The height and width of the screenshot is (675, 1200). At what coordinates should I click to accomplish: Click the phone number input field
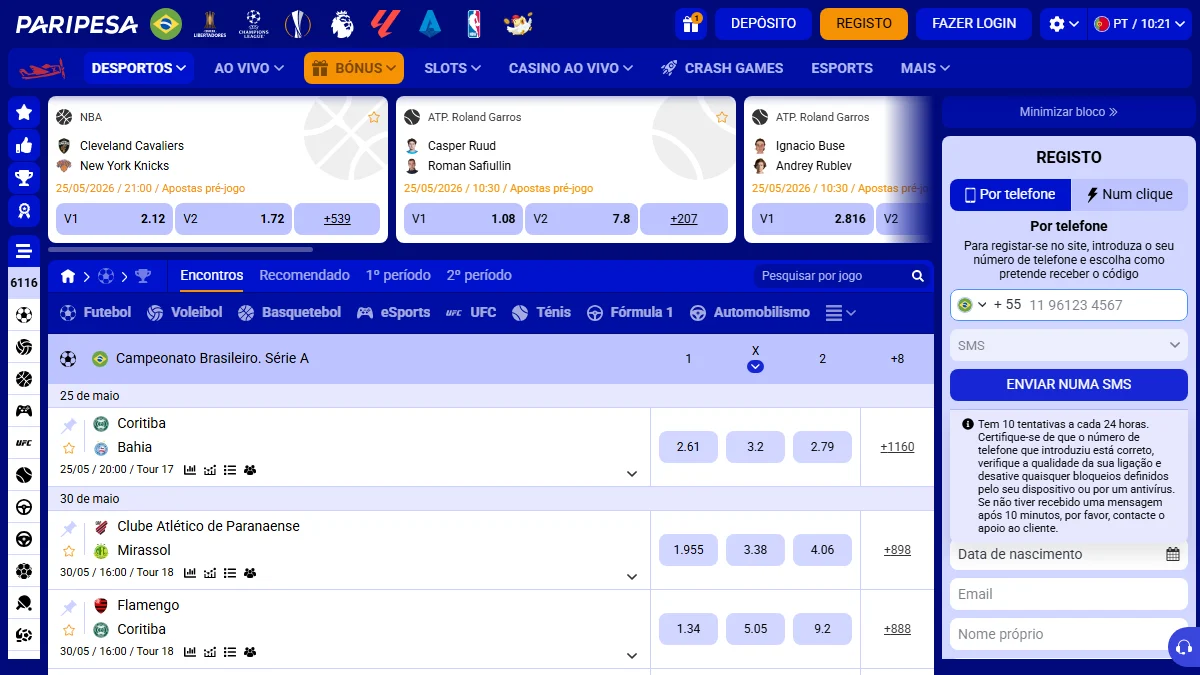tap(1105, 305)
